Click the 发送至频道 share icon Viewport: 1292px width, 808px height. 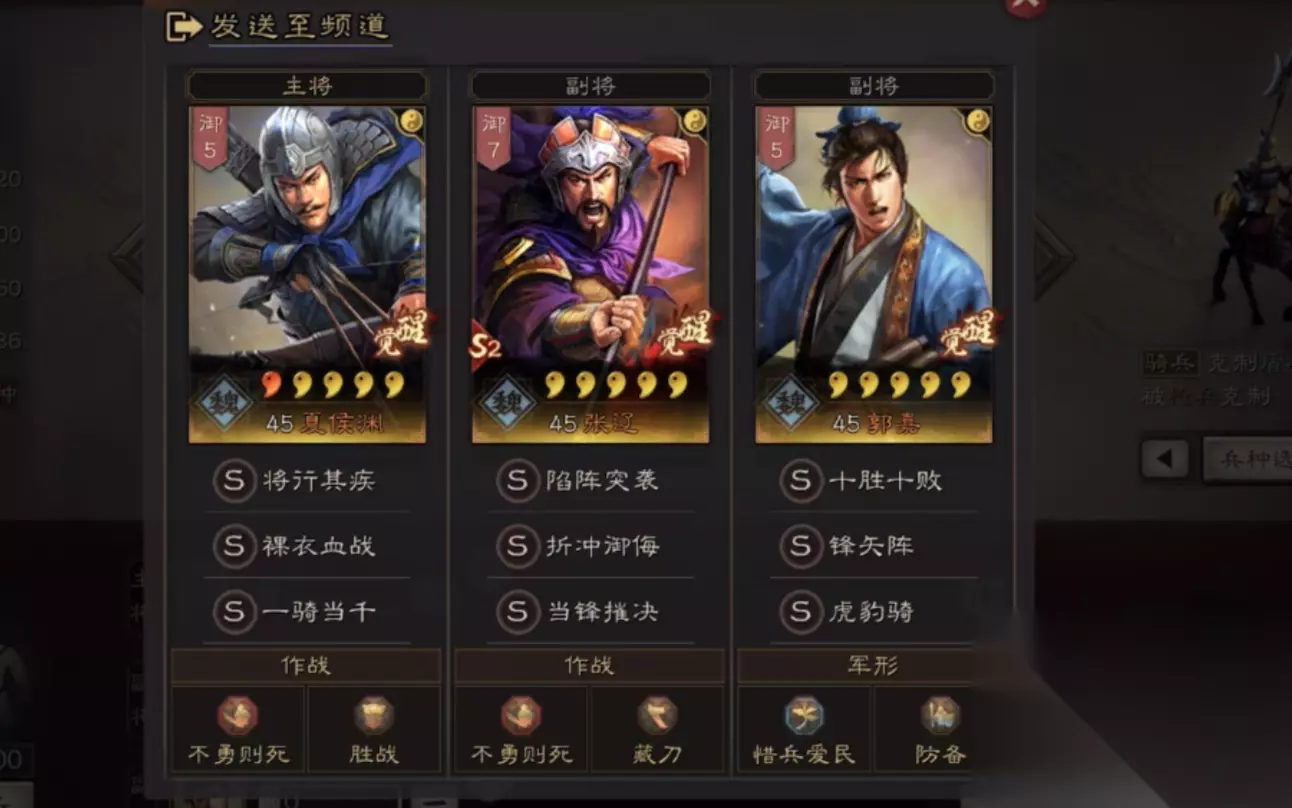(184, 27)
